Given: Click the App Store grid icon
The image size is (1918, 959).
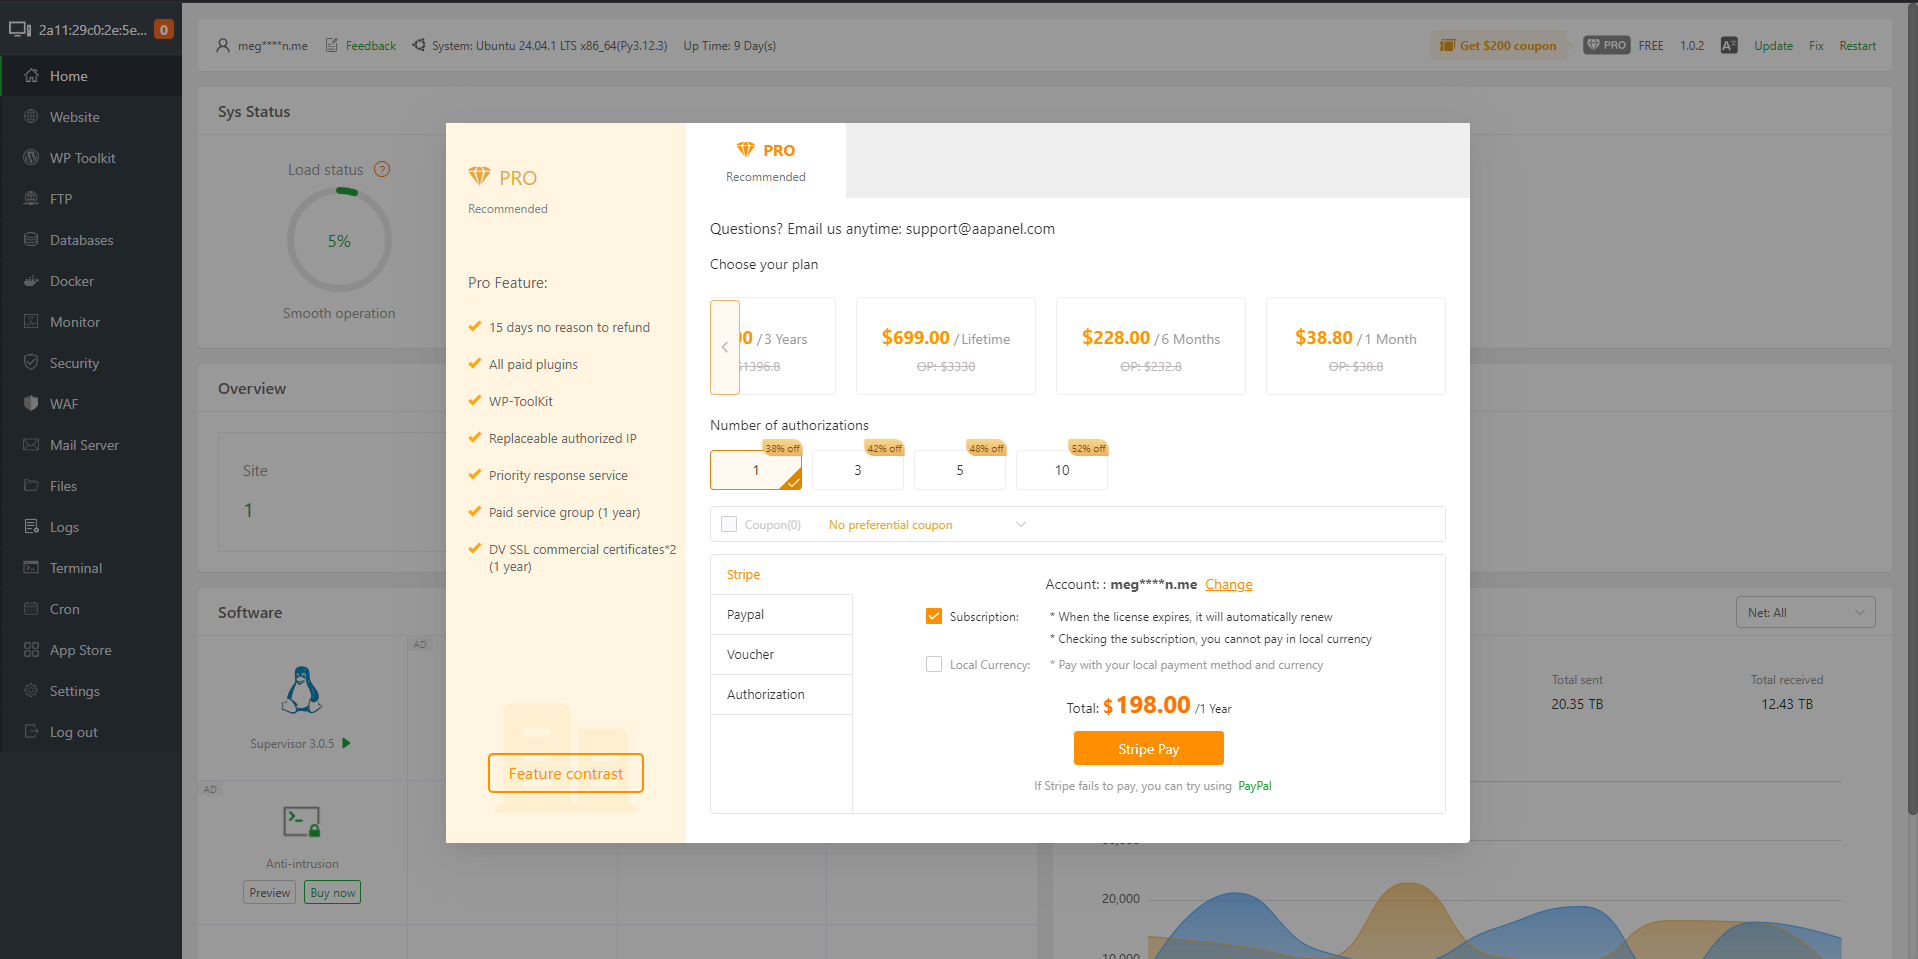Looking at the screenshot, I should pyautogui.click(x=31, y=650).
